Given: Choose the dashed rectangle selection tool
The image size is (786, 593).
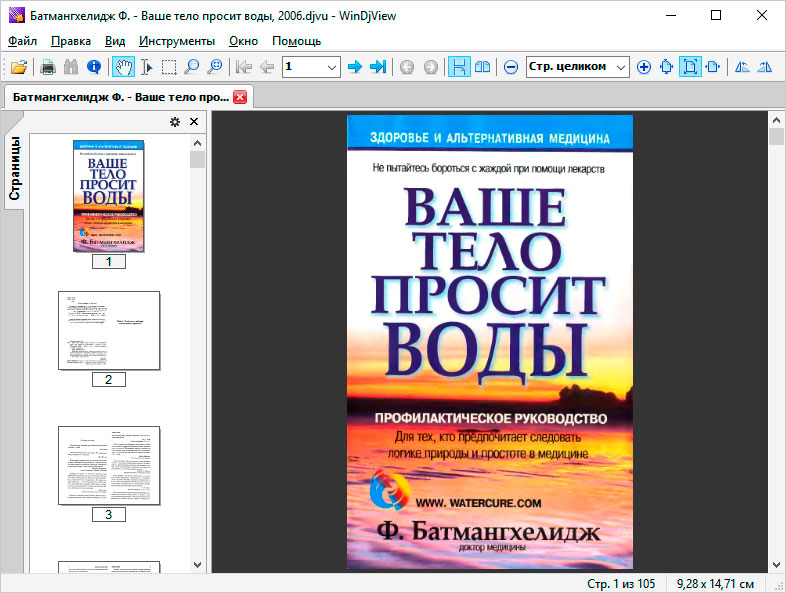Looking at the screenshot, I should [169, 67].
